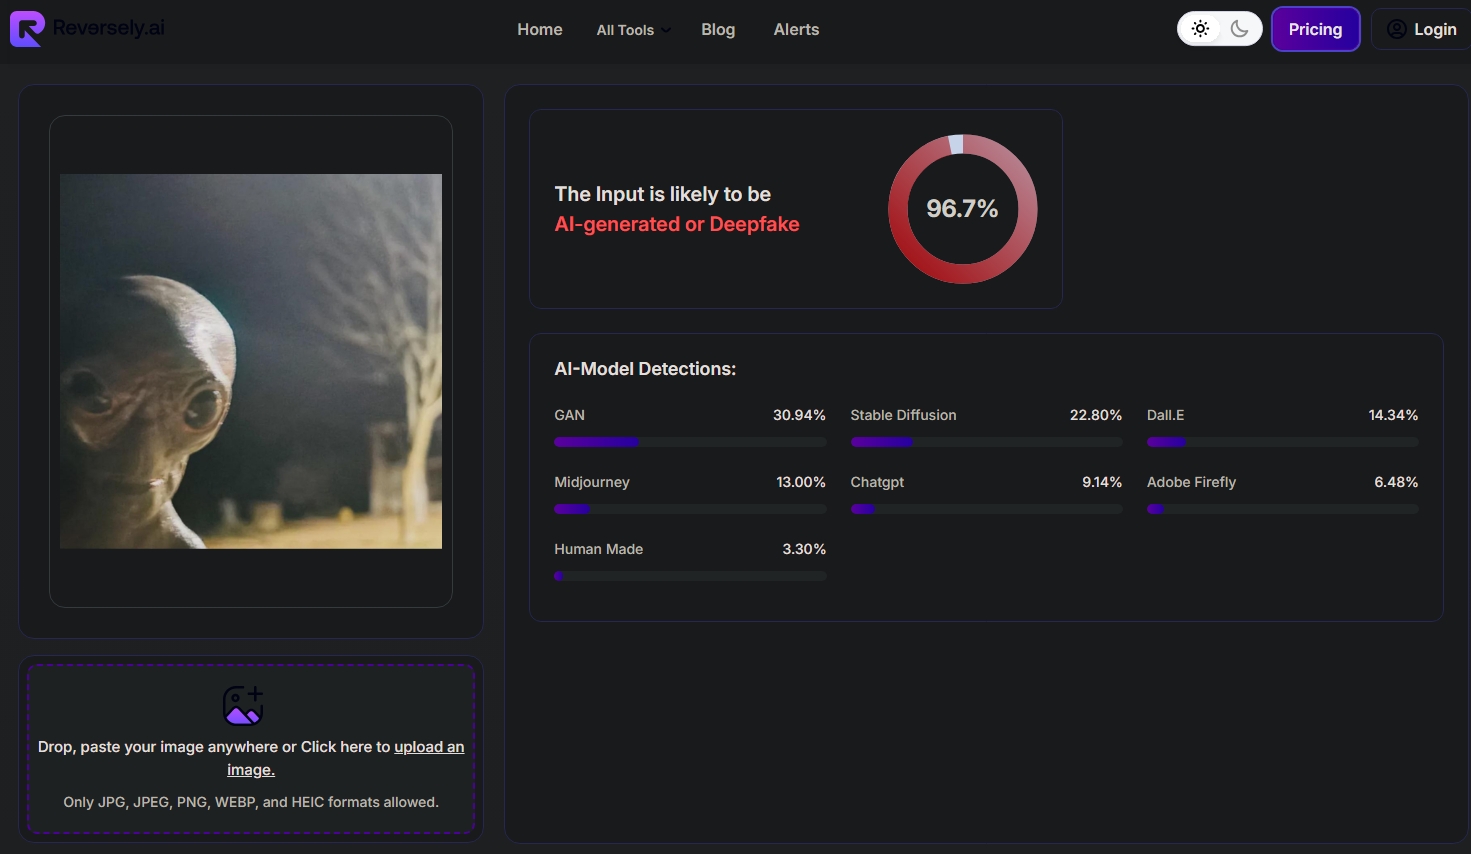Click the GAN detection progress bar
The width and height of the screenshot is (1471, 854).
coord(690,442)
